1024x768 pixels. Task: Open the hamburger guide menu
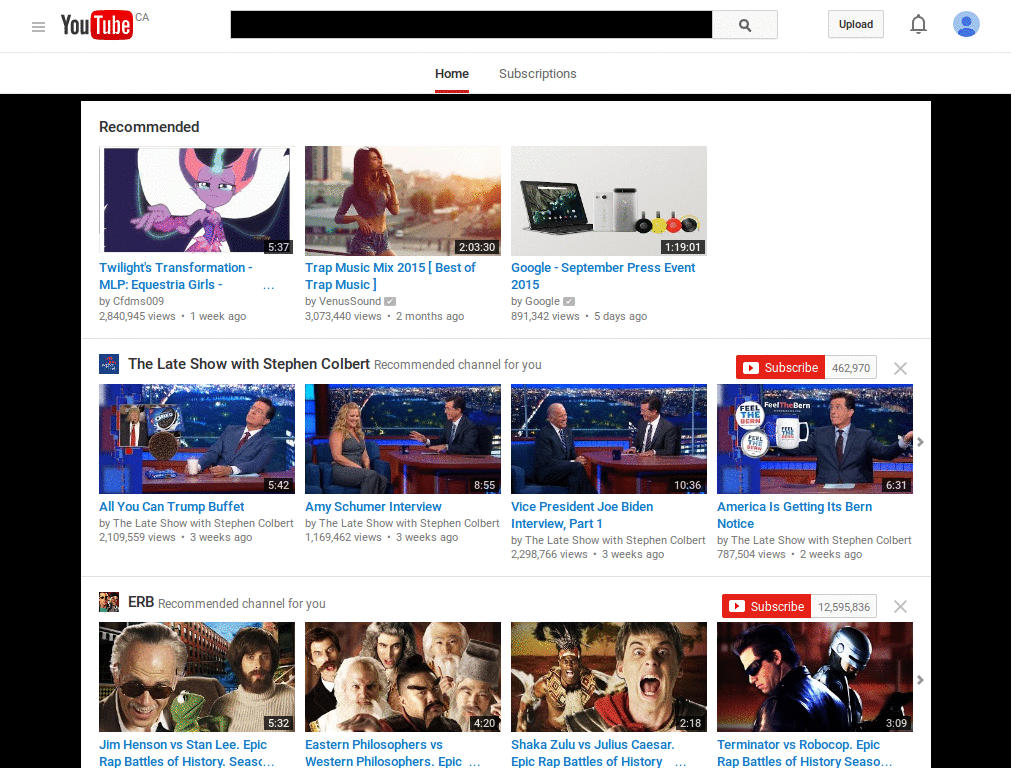39,27
